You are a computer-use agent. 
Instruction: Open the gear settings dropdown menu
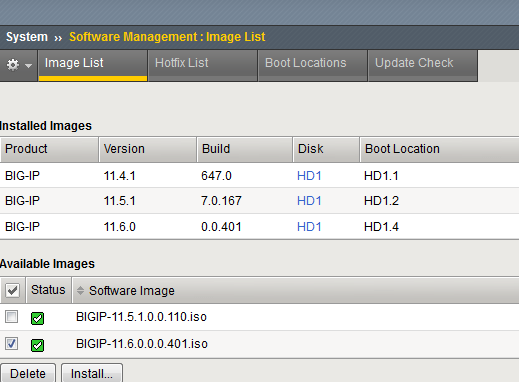coord(19,65)
